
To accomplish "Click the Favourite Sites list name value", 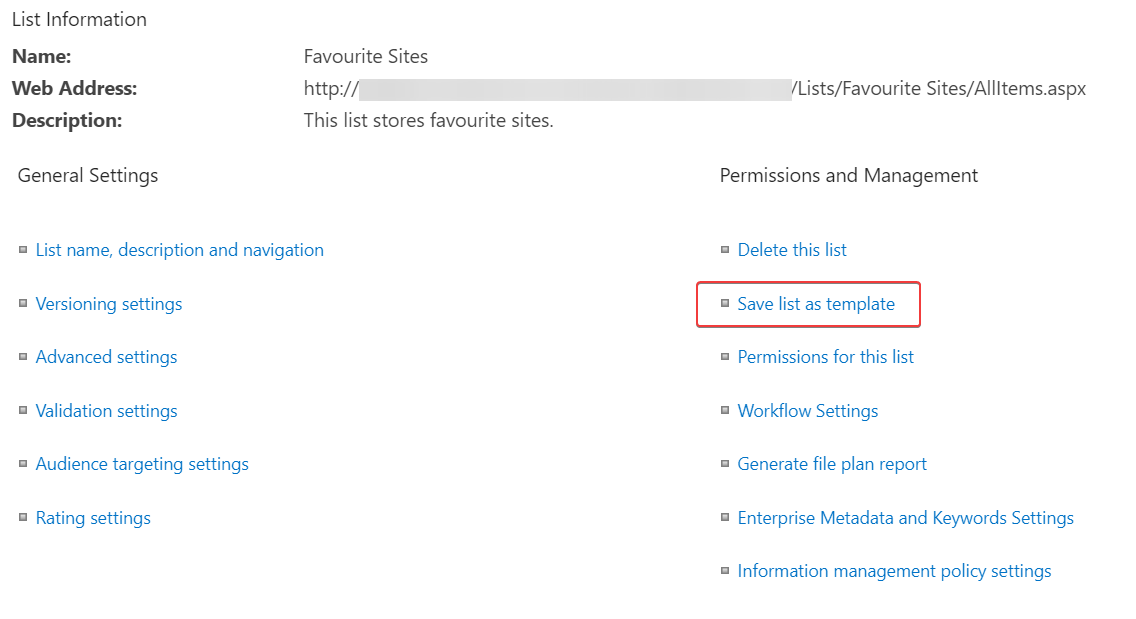I will [x=366, y=57].
